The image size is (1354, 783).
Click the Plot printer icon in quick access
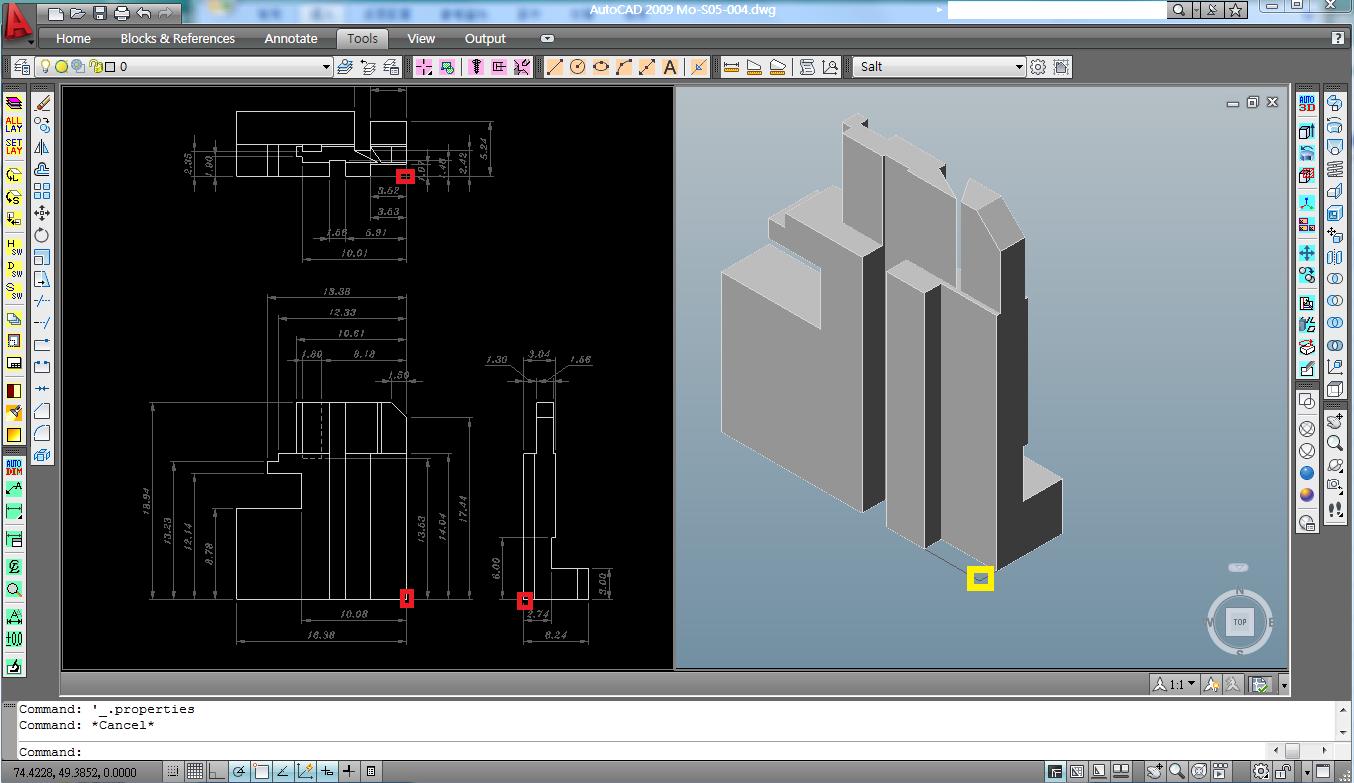122,13
